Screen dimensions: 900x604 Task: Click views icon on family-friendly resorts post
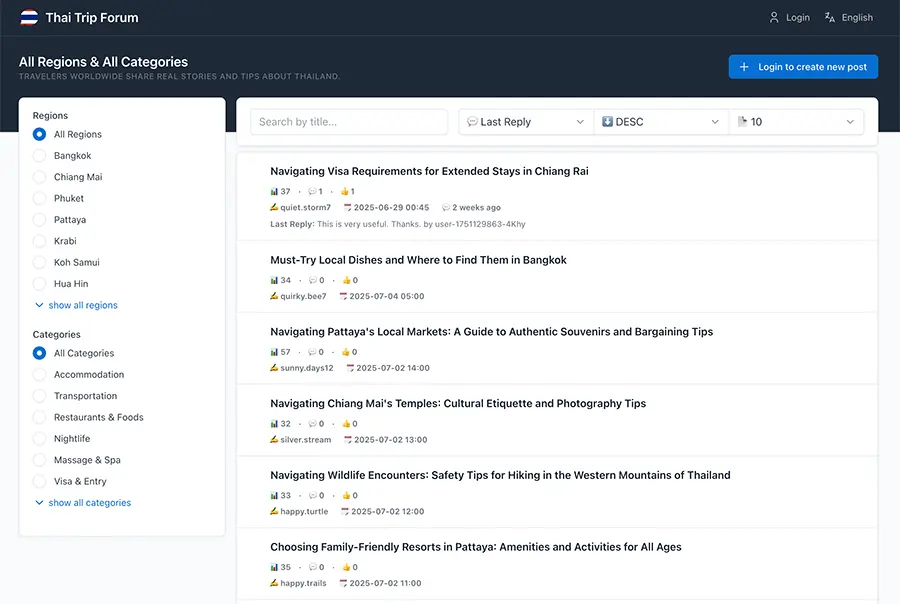click(274, 567)
